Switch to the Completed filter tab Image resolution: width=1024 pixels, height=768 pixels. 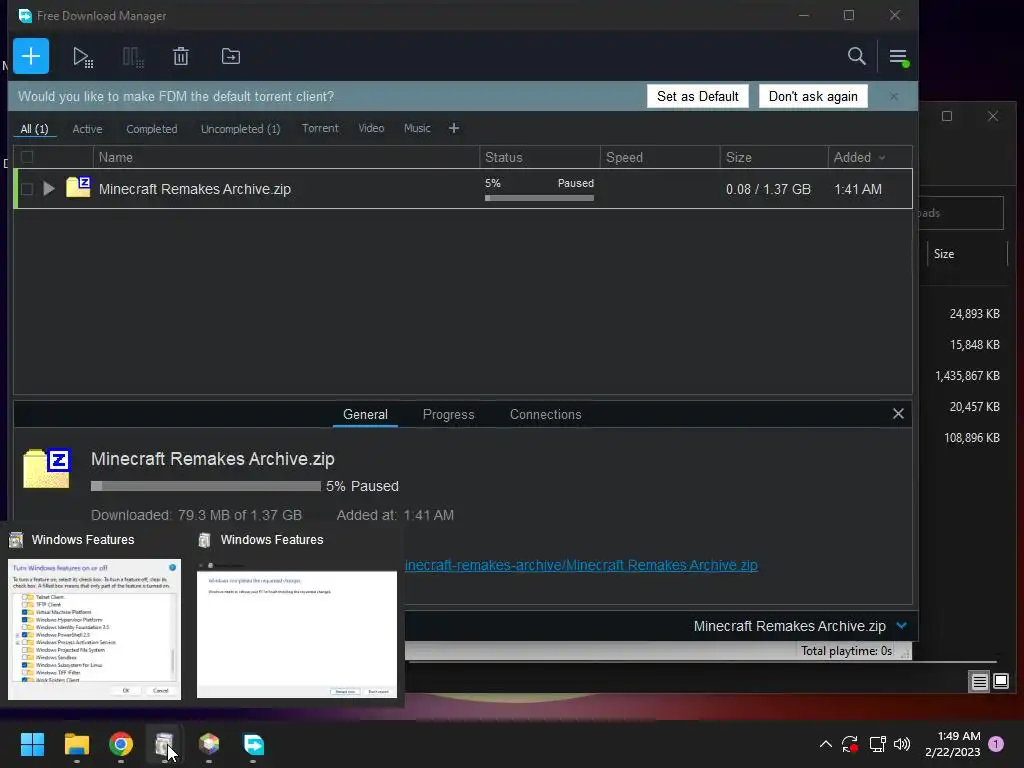coord(152,129)
